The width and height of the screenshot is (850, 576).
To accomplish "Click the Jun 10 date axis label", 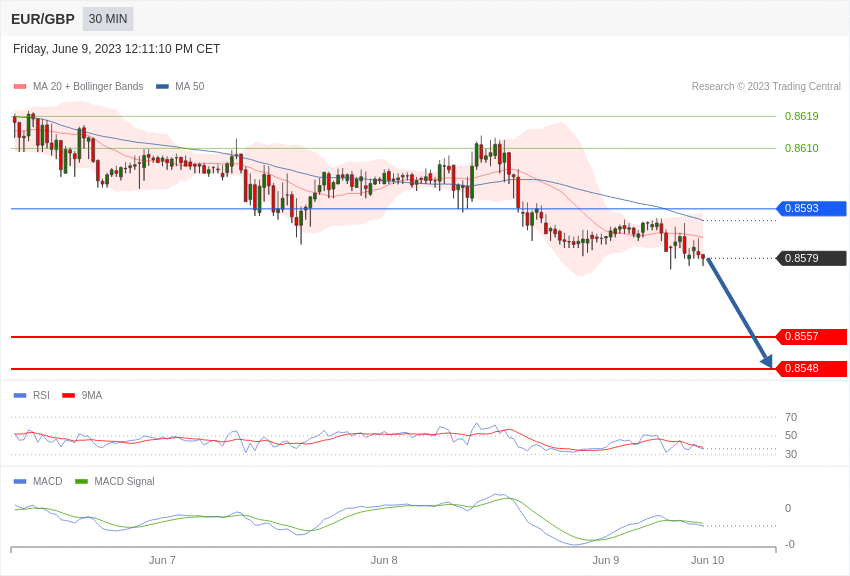I will [x=707, y=560].
